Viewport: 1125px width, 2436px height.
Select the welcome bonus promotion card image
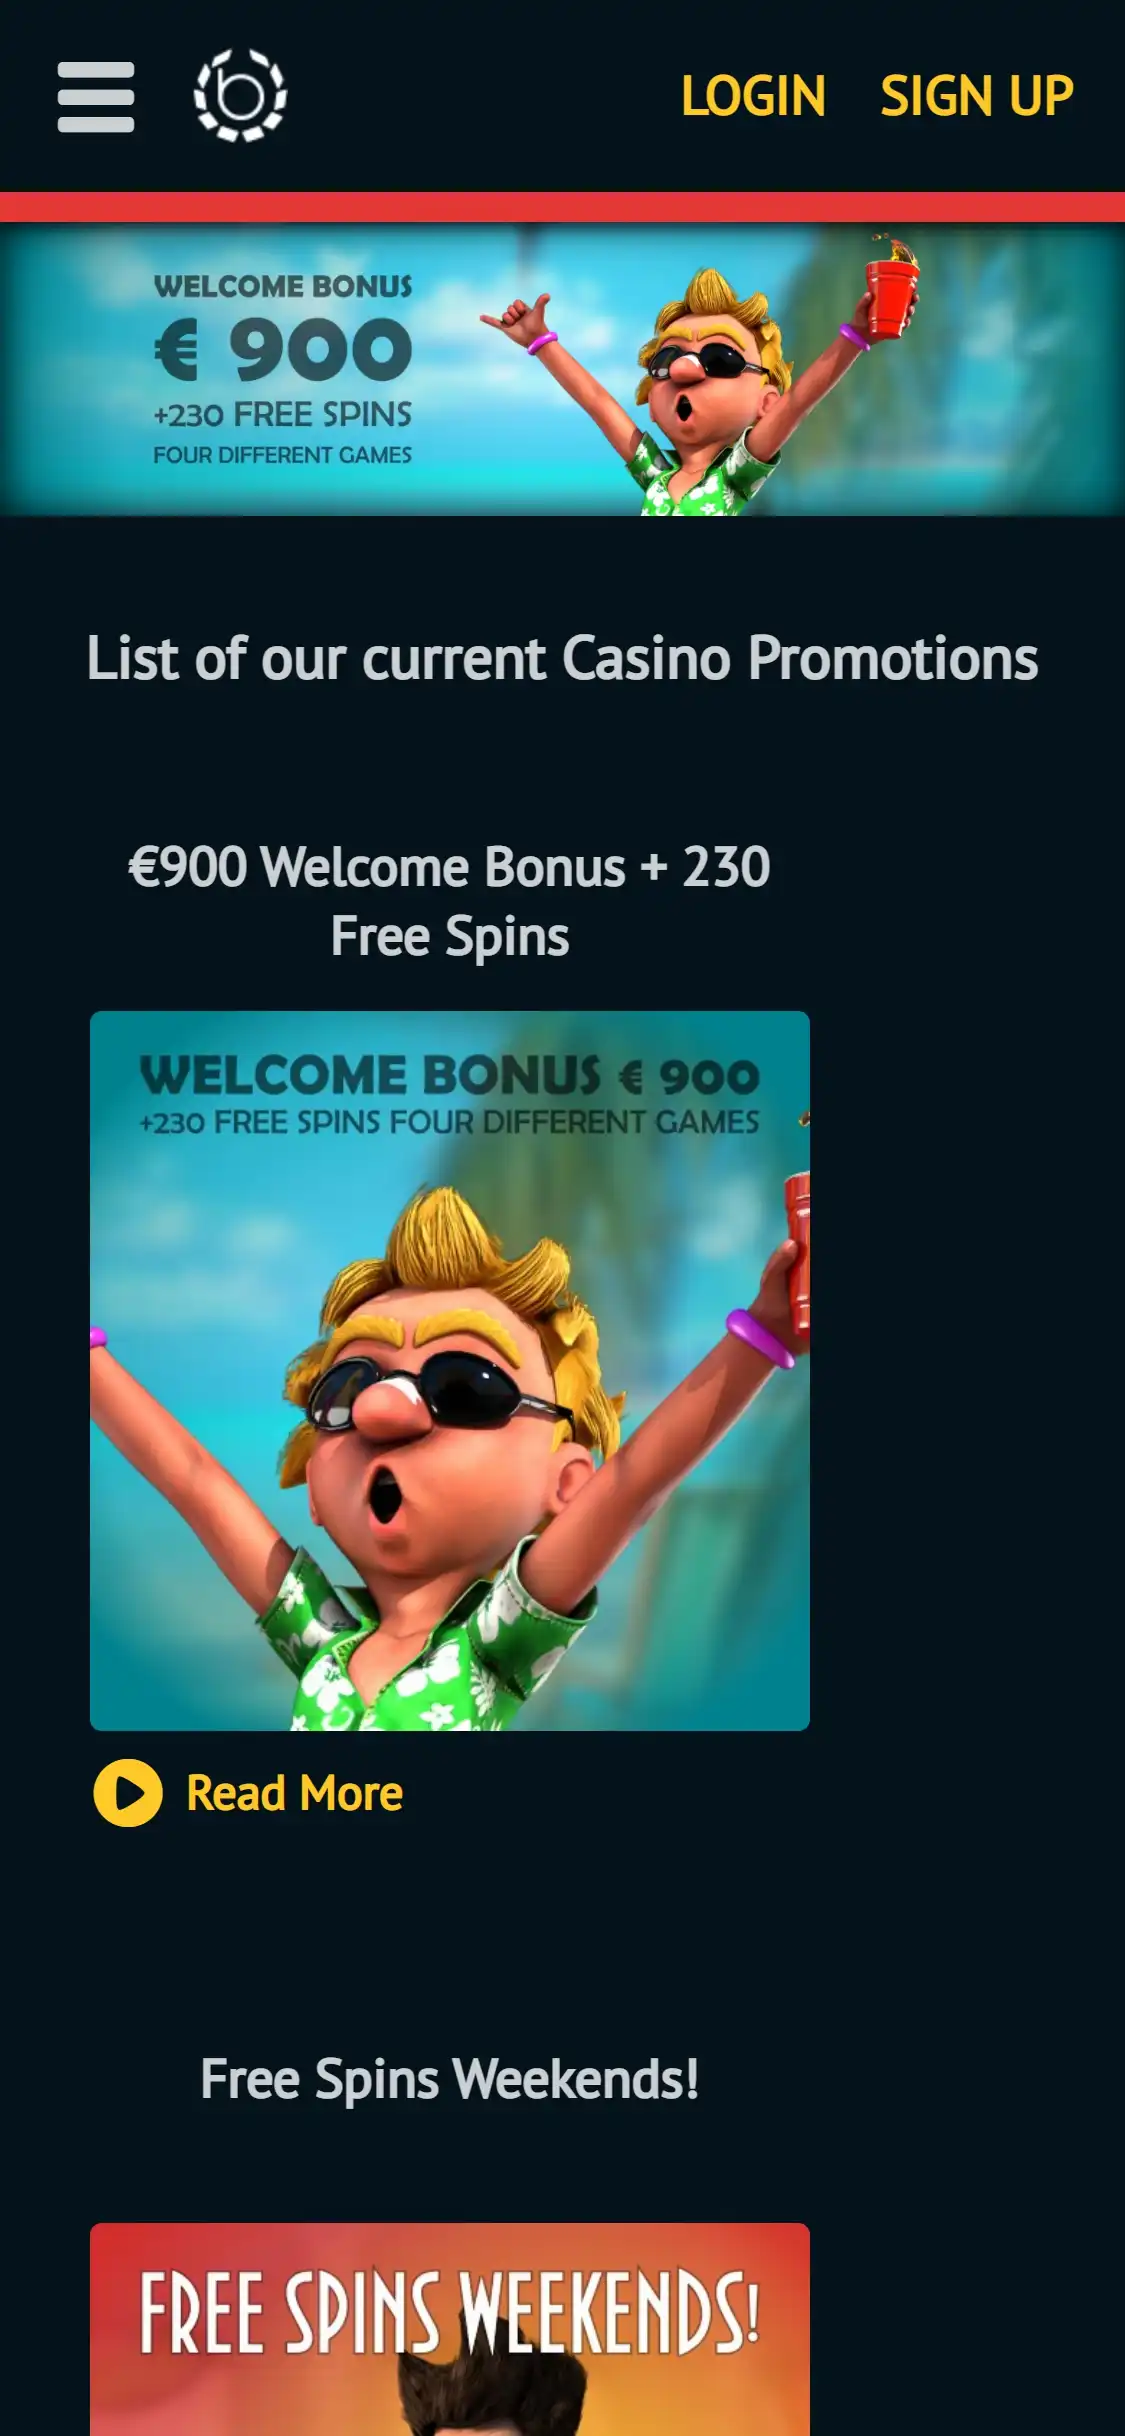(450, 1371)
